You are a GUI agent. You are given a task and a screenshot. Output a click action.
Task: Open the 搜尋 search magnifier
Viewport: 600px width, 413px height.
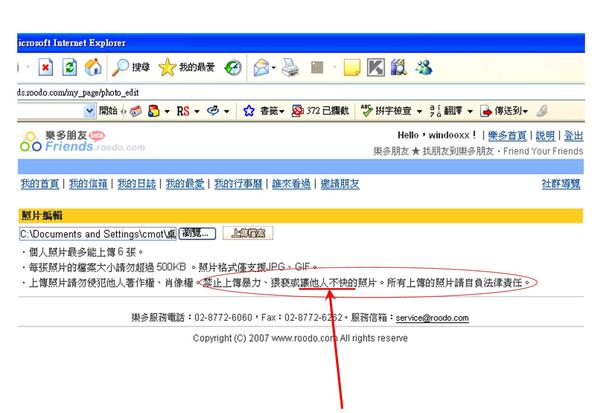click(x=131, y=68)
